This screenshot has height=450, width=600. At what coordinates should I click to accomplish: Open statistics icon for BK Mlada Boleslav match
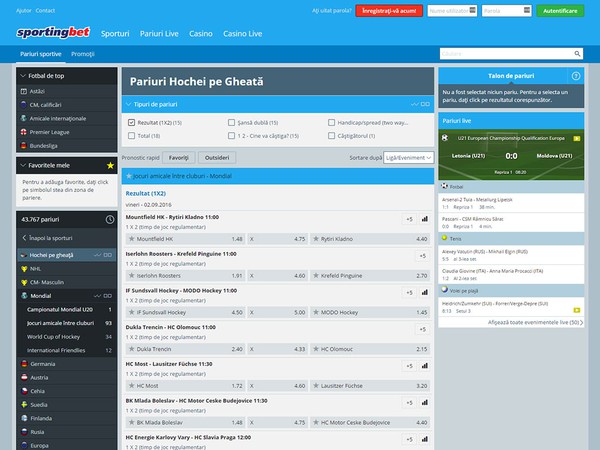[424, 403]
